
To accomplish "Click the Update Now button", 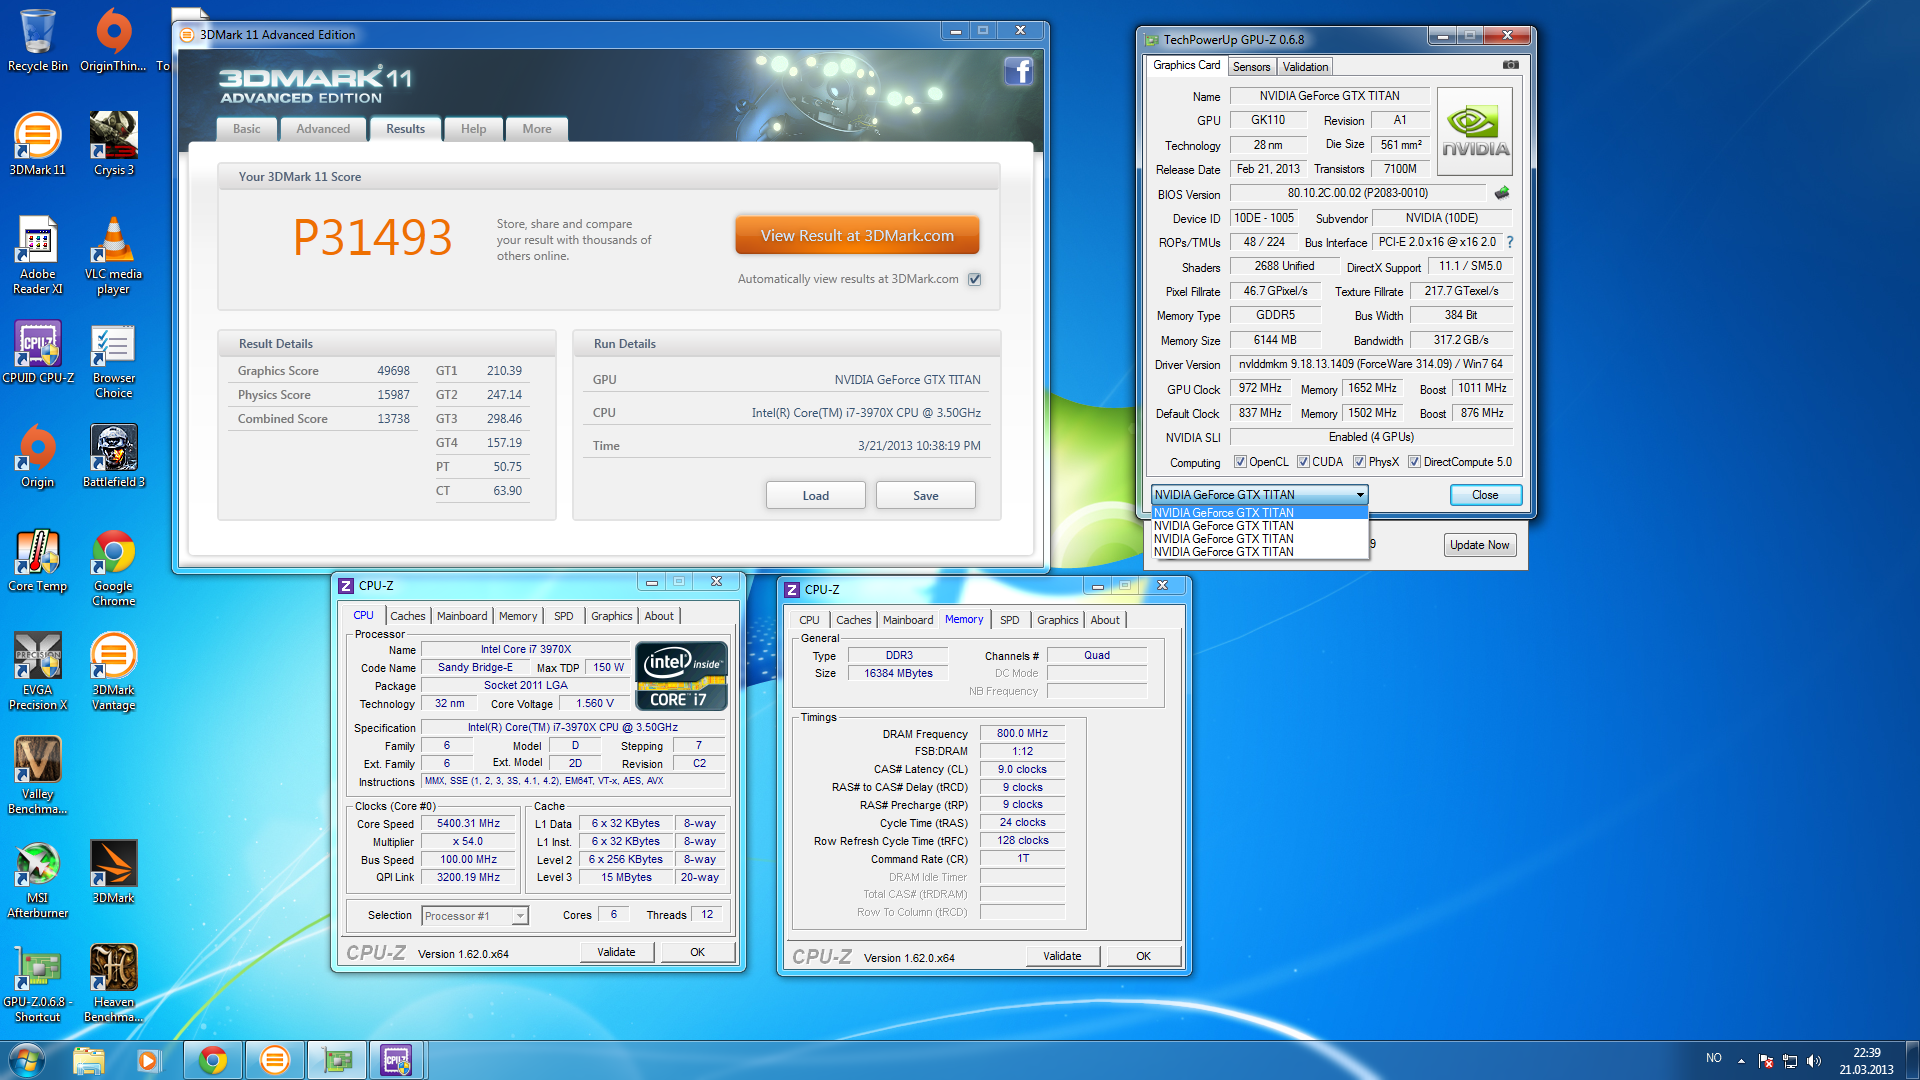I will 1479,545.
